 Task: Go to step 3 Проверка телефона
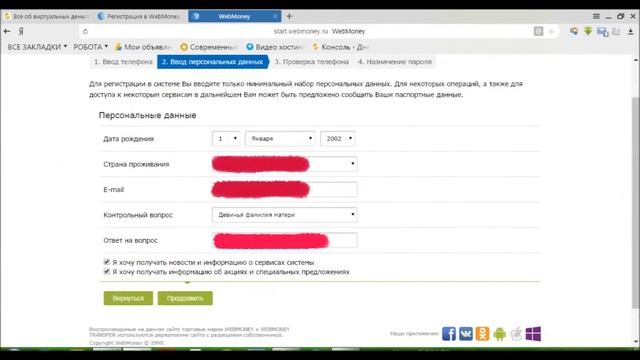(x=311, y=62)
